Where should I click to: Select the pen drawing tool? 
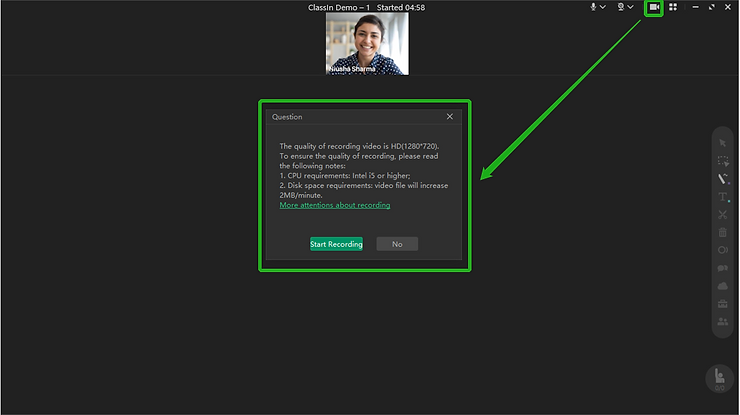tap(723, 179)
